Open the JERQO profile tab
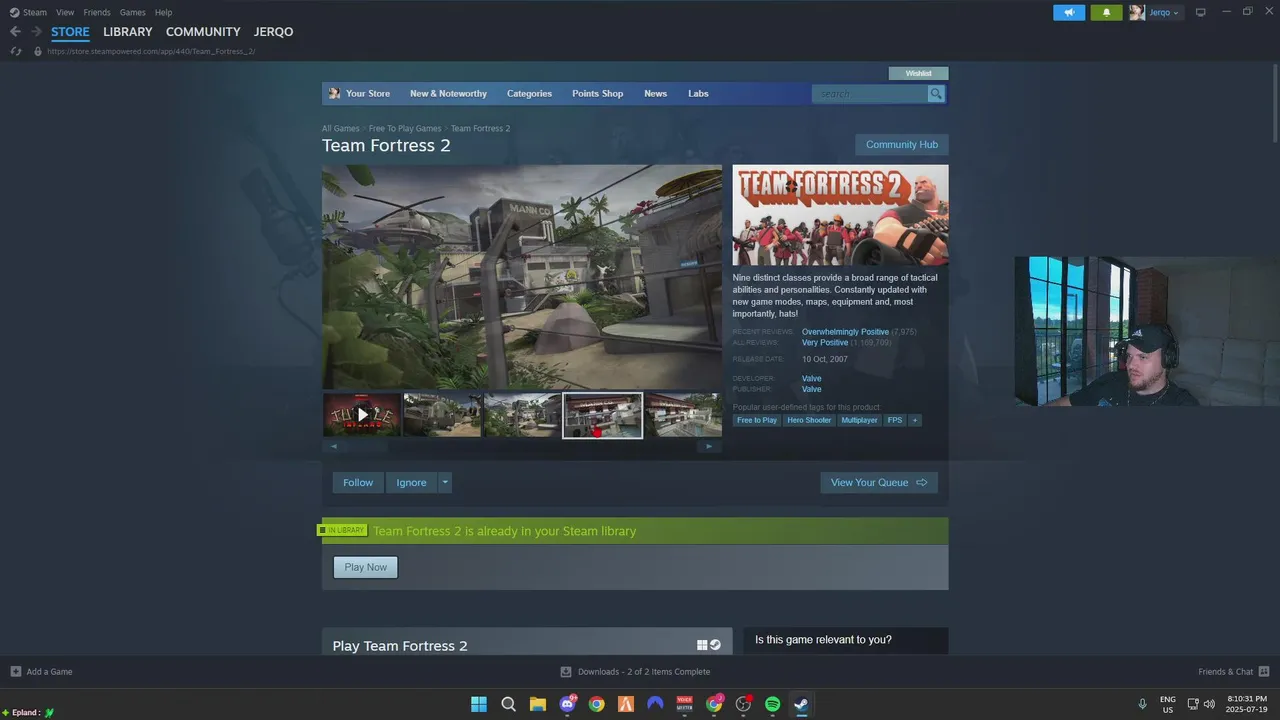This screenshot has height=720, width=1280. pyautogui.click(x=273, y=32)
